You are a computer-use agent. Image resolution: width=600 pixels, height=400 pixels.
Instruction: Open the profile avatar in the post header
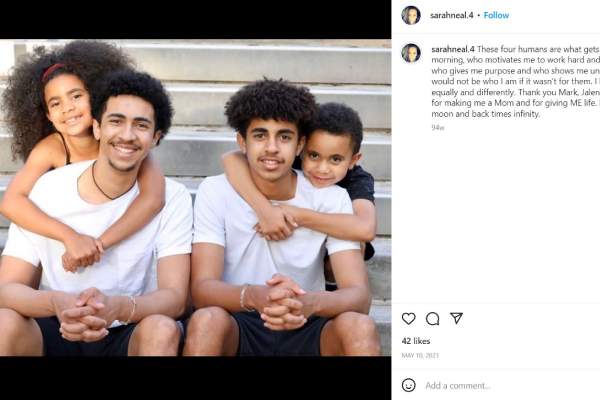pos(411,15)
